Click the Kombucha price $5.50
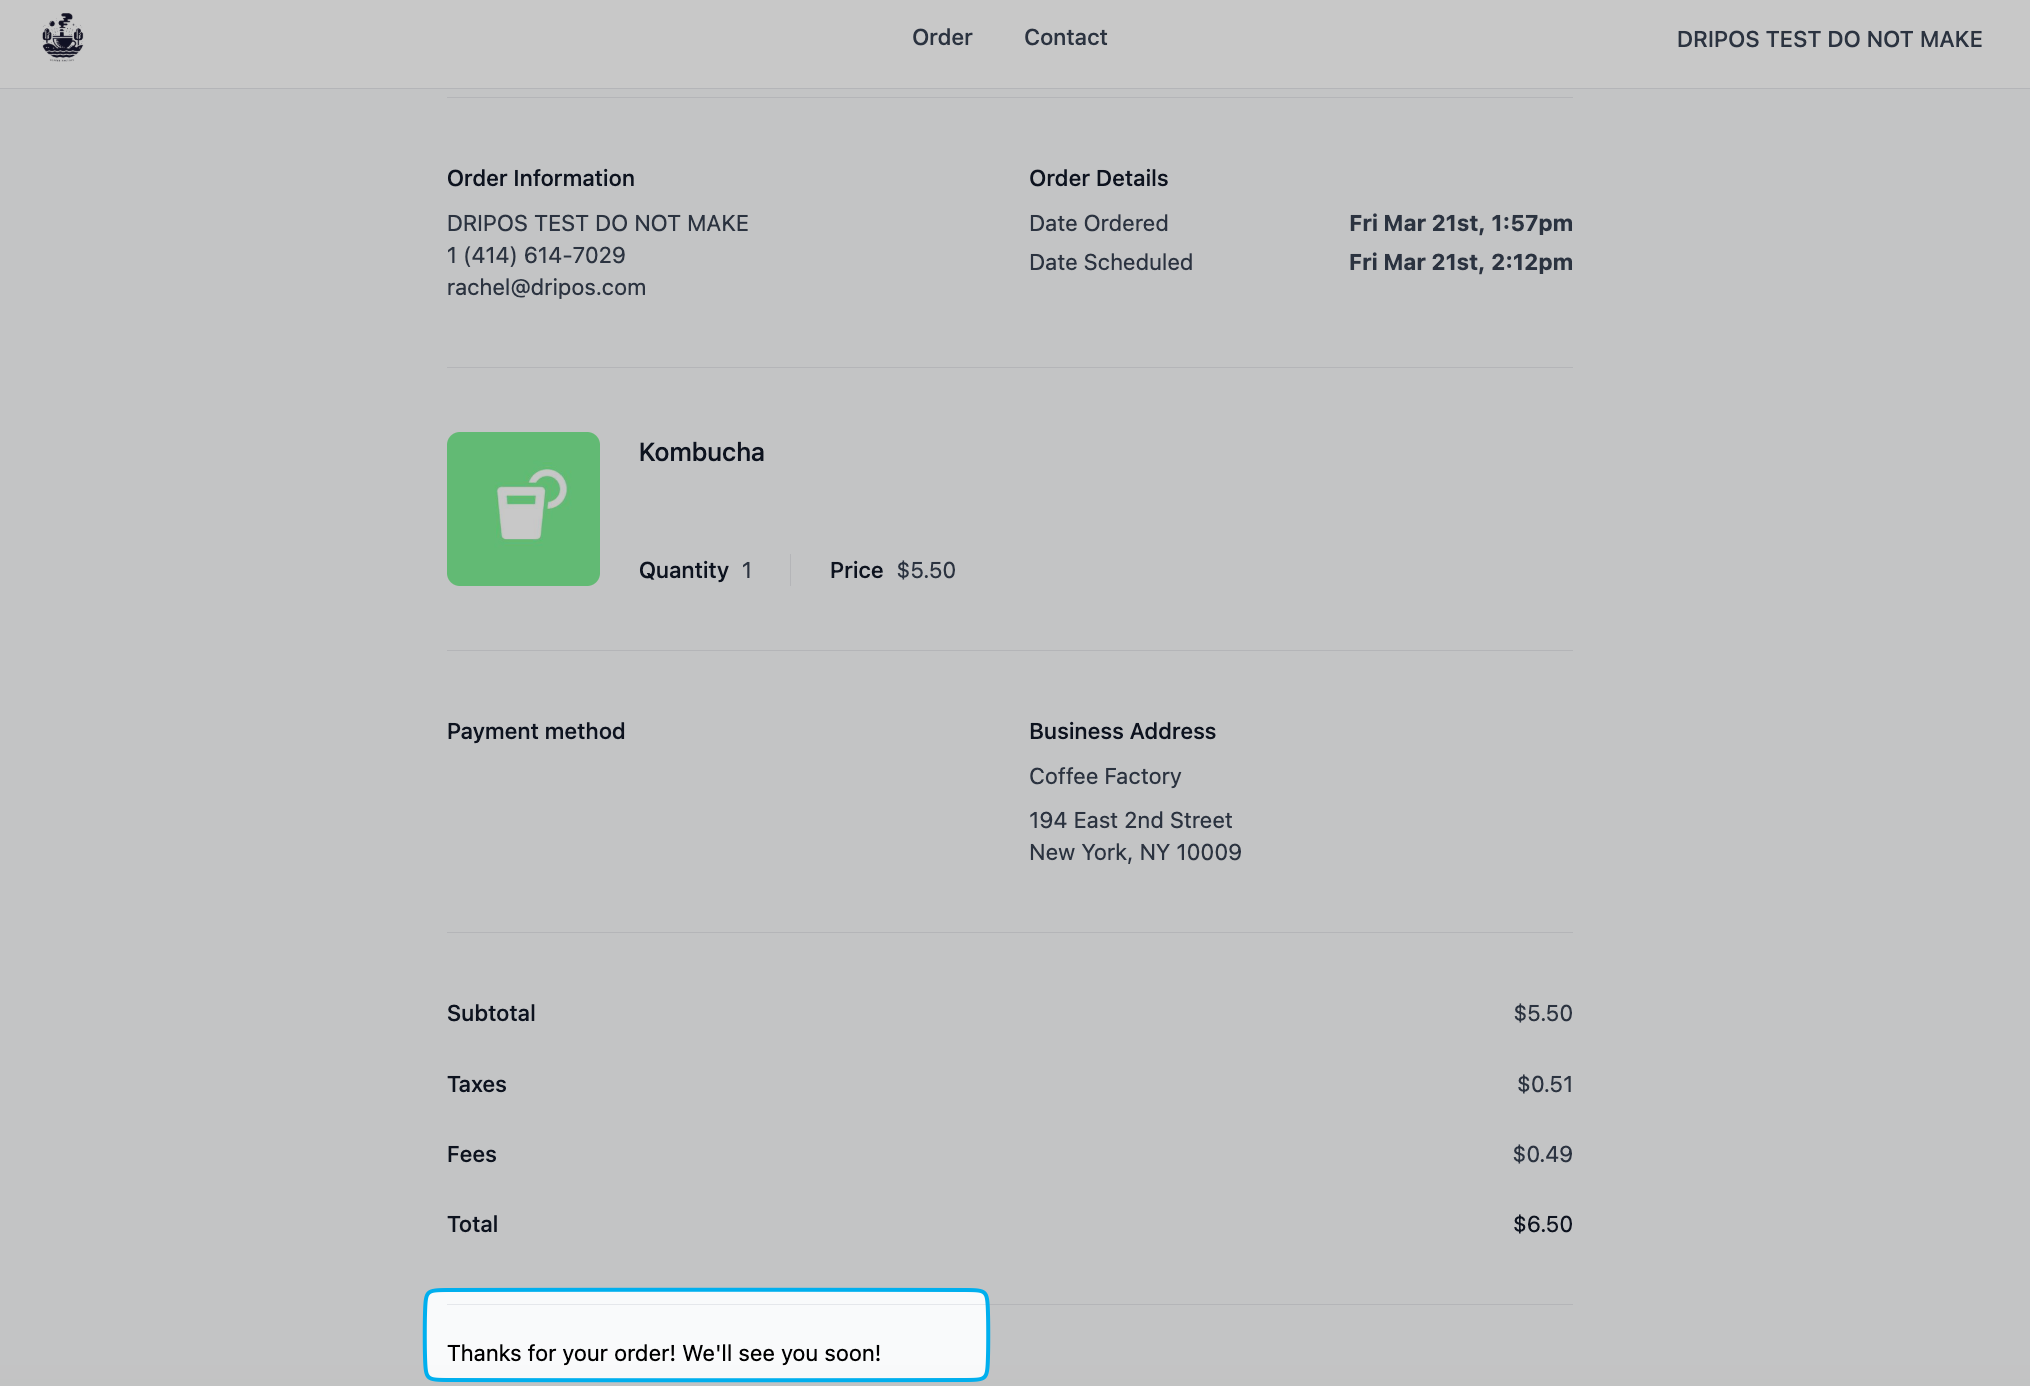 925,571
